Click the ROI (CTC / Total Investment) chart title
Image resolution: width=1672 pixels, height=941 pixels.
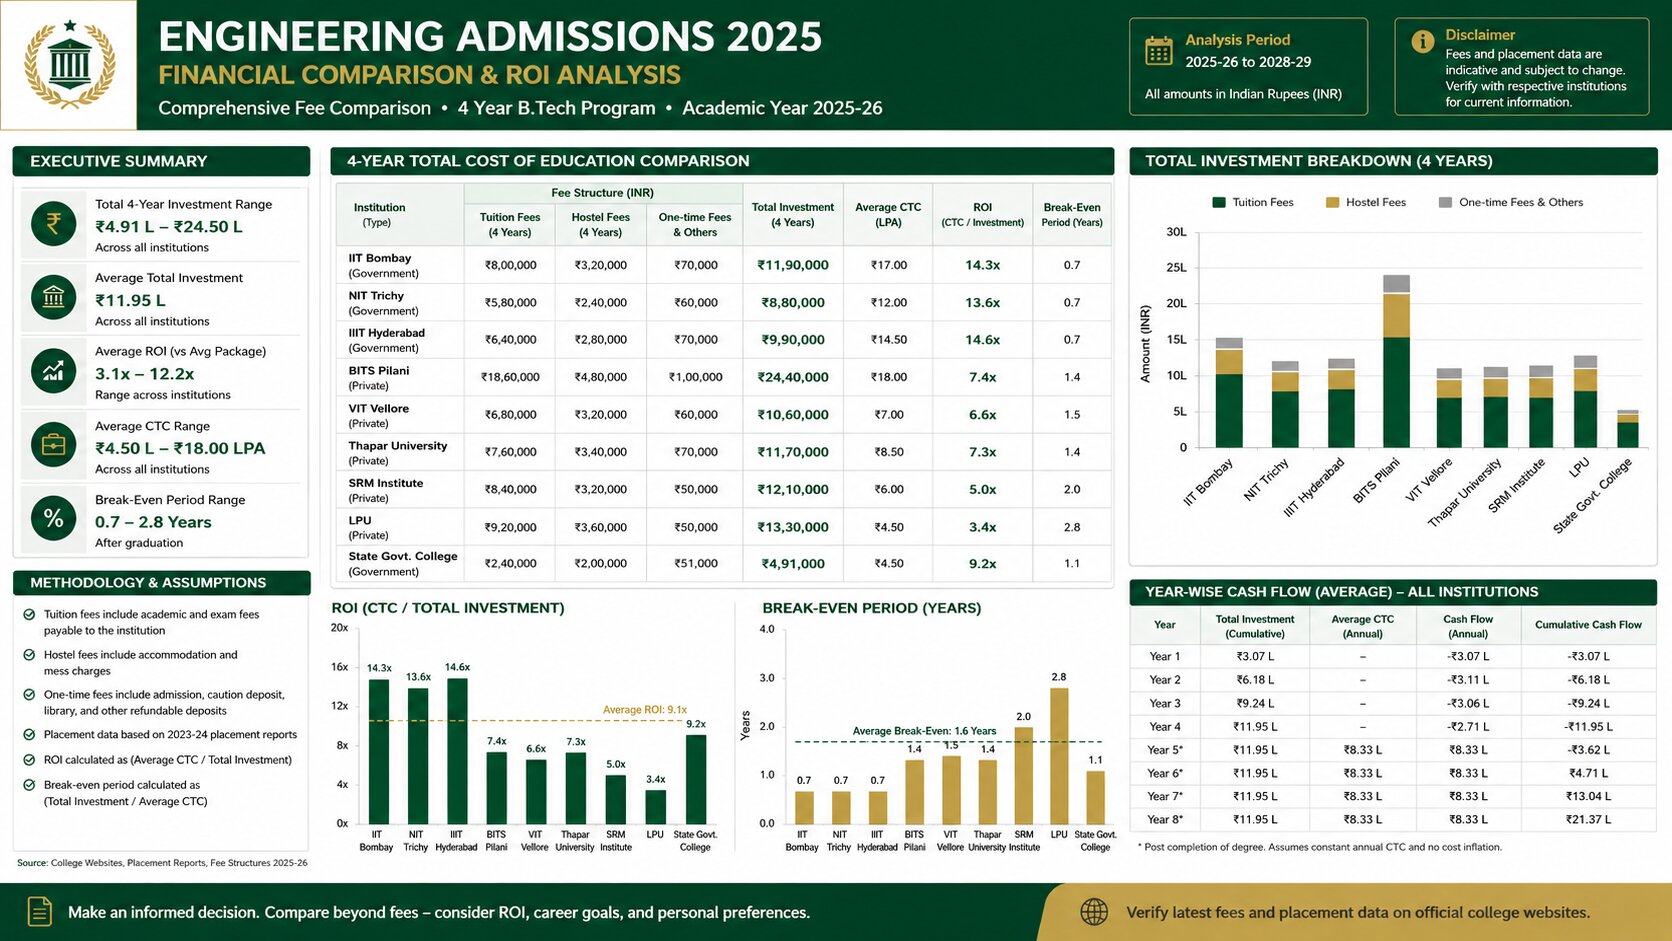click(448, 608)
